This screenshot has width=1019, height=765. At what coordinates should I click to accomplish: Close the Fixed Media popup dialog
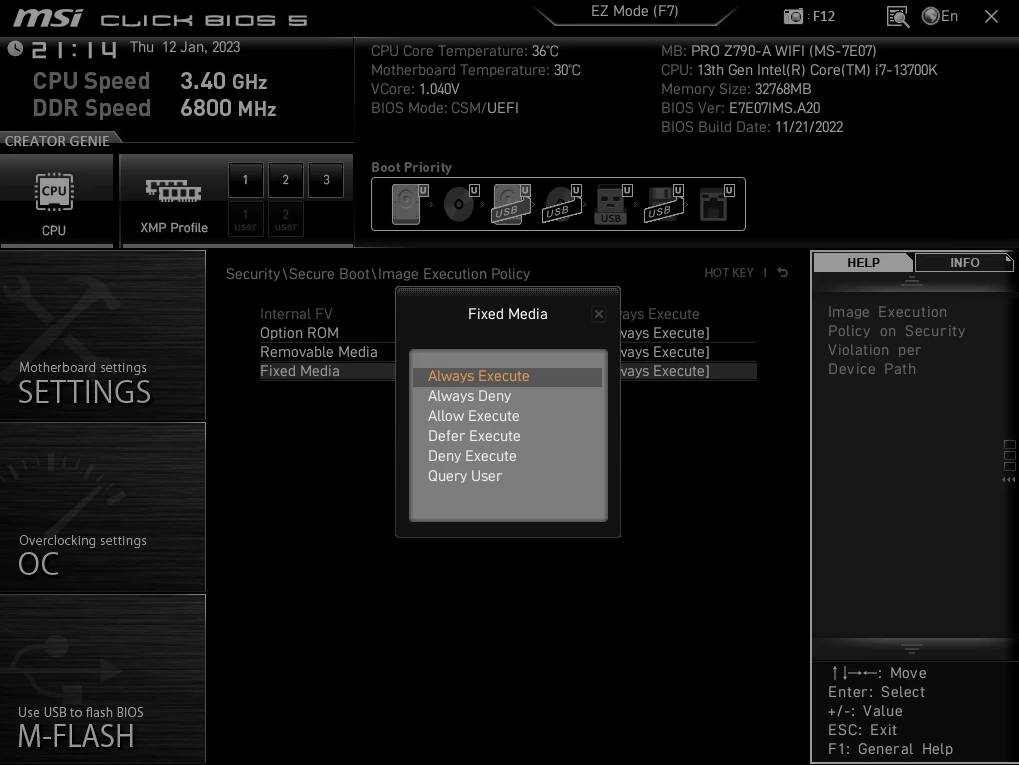point(599,315)
